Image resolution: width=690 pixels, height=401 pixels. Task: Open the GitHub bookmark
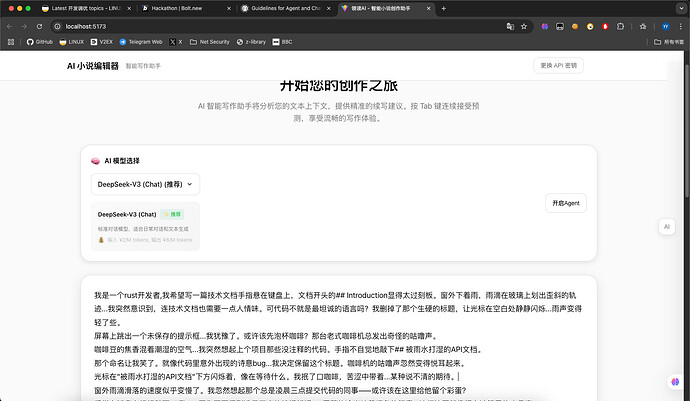tap(40, 42)
